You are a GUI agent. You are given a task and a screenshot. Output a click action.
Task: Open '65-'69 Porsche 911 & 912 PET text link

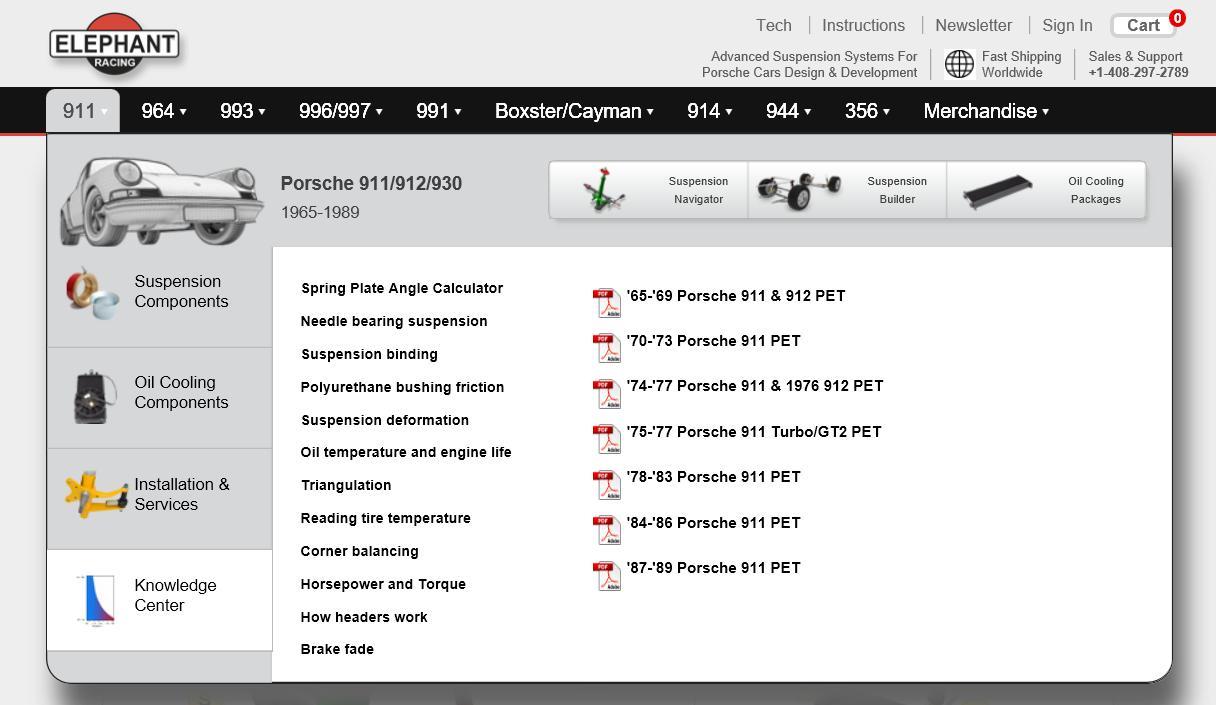[736, 296]
